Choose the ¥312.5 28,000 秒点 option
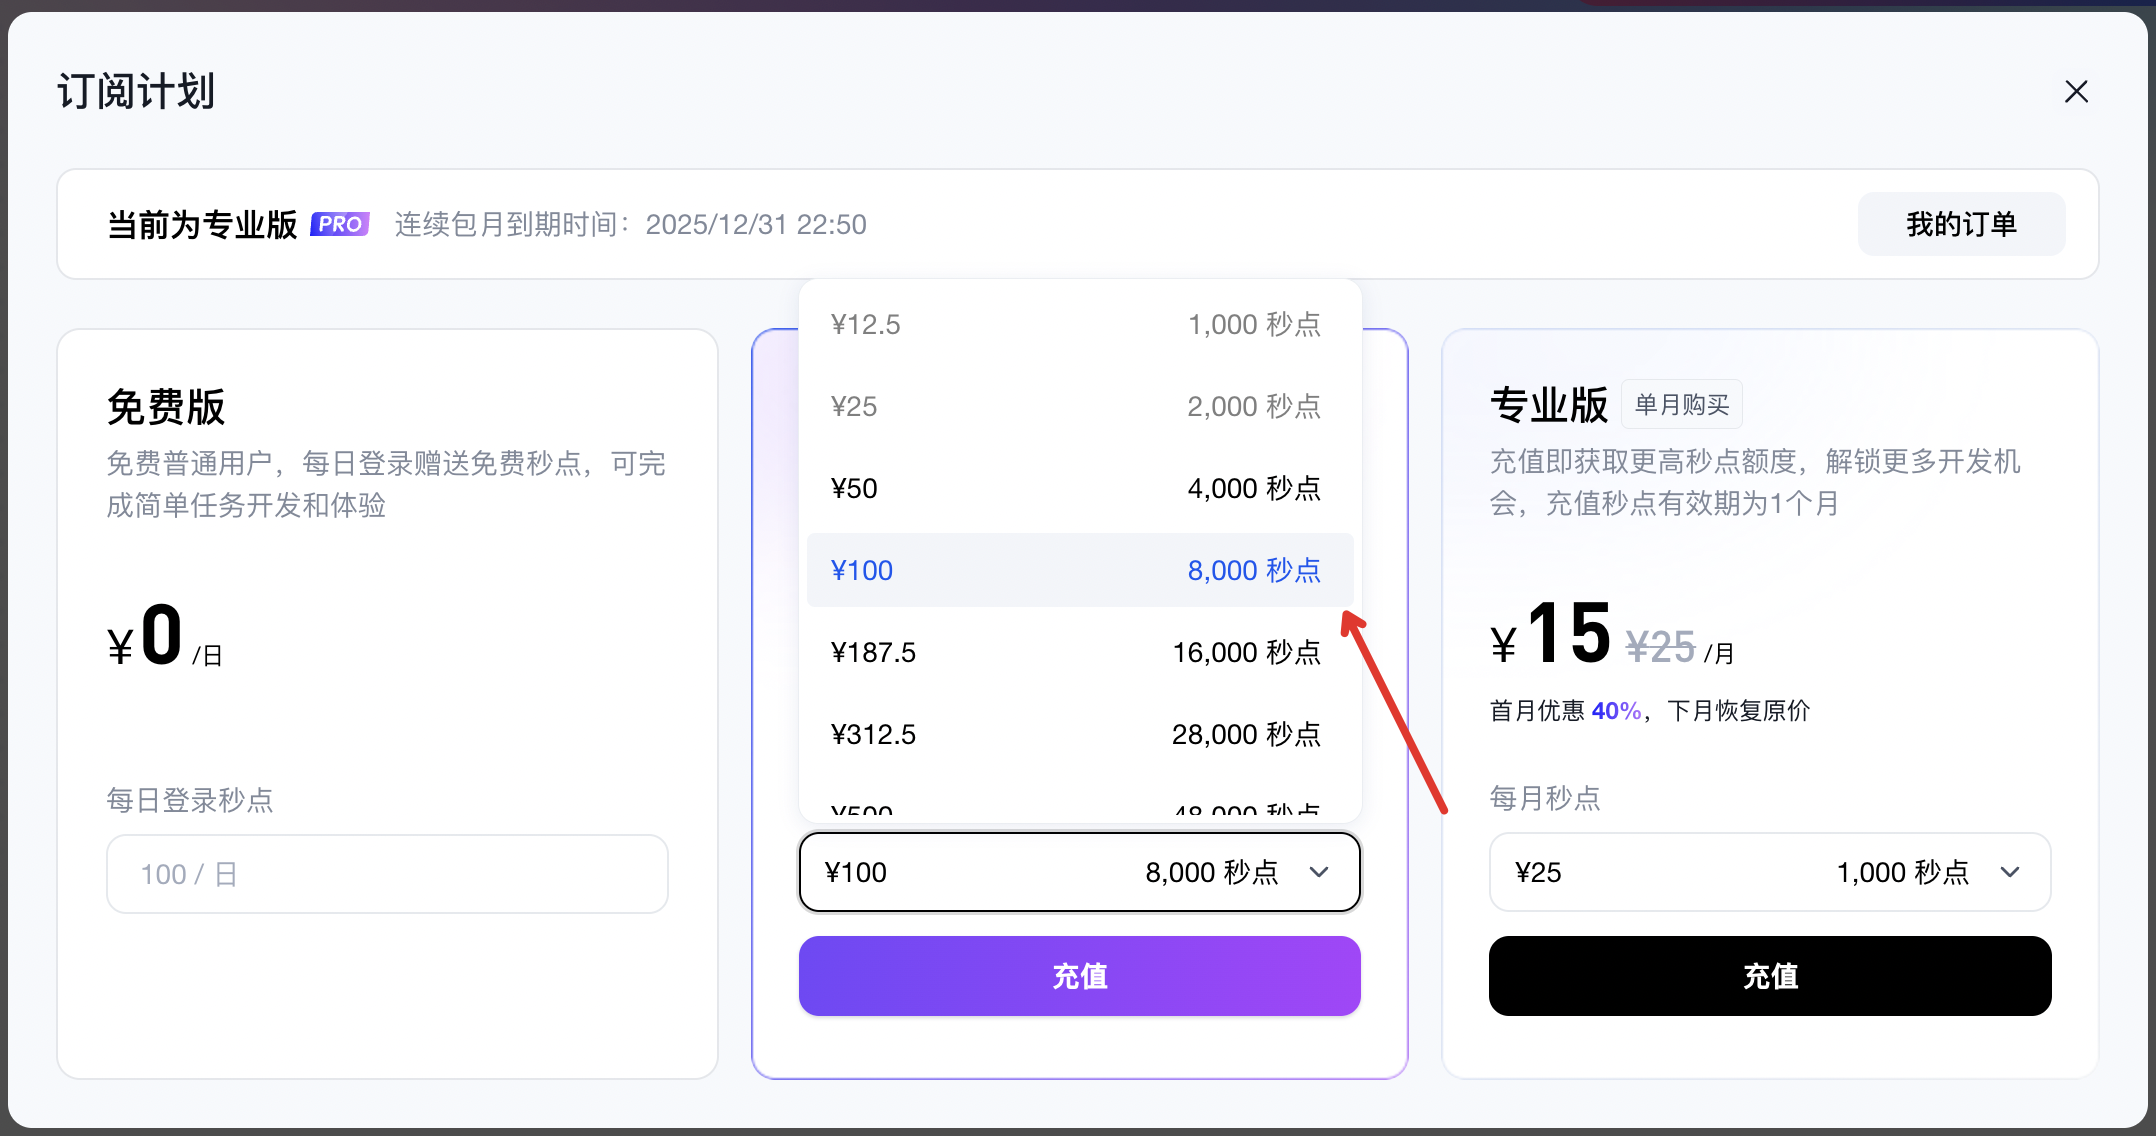Image resolution: width=2156 pixels, height=1136 pixels. (x=1078, y=735)
